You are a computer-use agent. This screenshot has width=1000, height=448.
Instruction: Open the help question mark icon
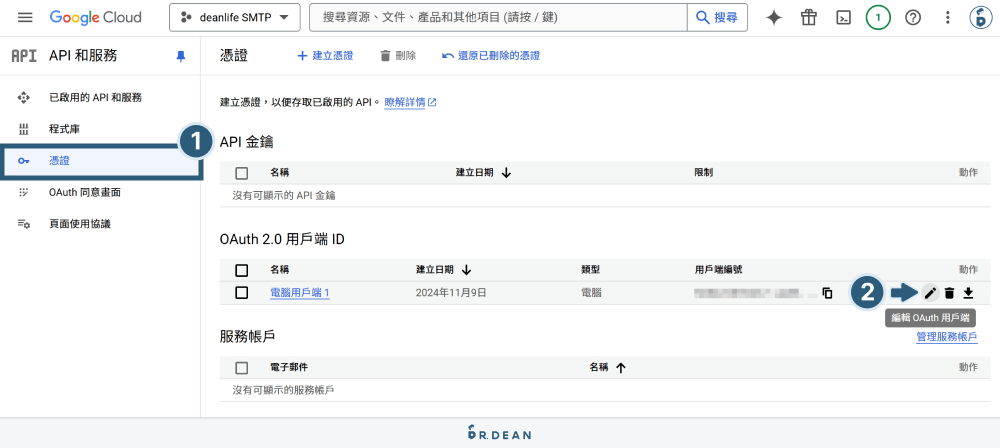point(913,18)
